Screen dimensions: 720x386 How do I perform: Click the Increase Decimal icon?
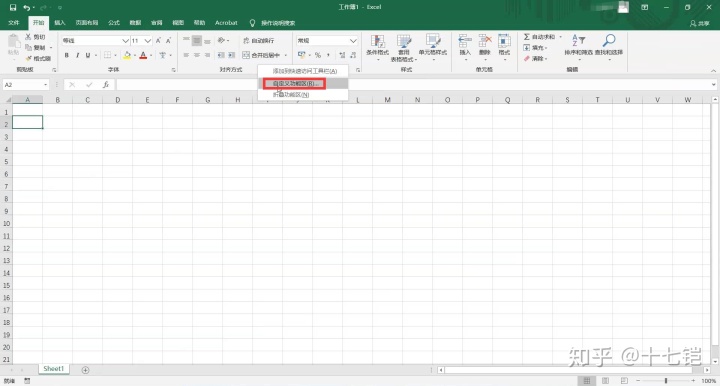pyautogui.click(x=342, y=55)
